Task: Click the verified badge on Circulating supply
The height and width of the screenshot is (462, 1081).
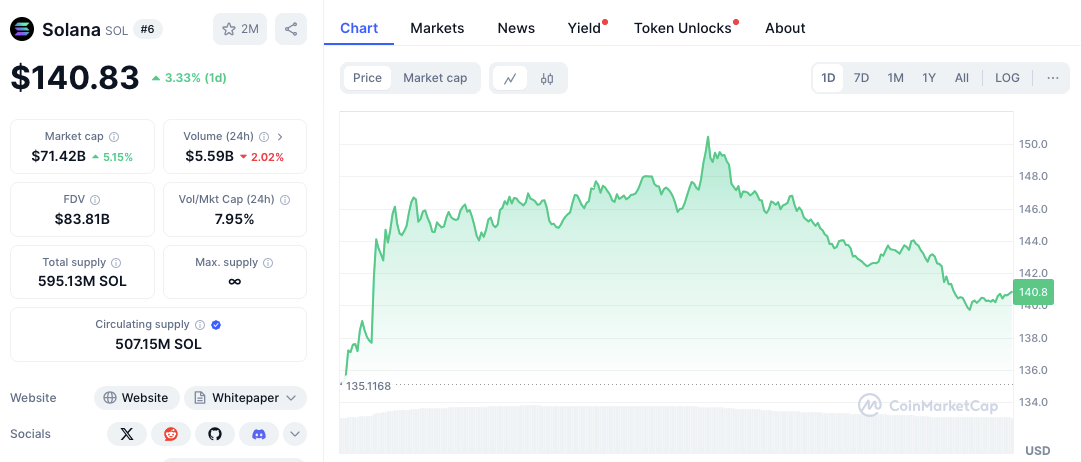Action: click(216, 325)
